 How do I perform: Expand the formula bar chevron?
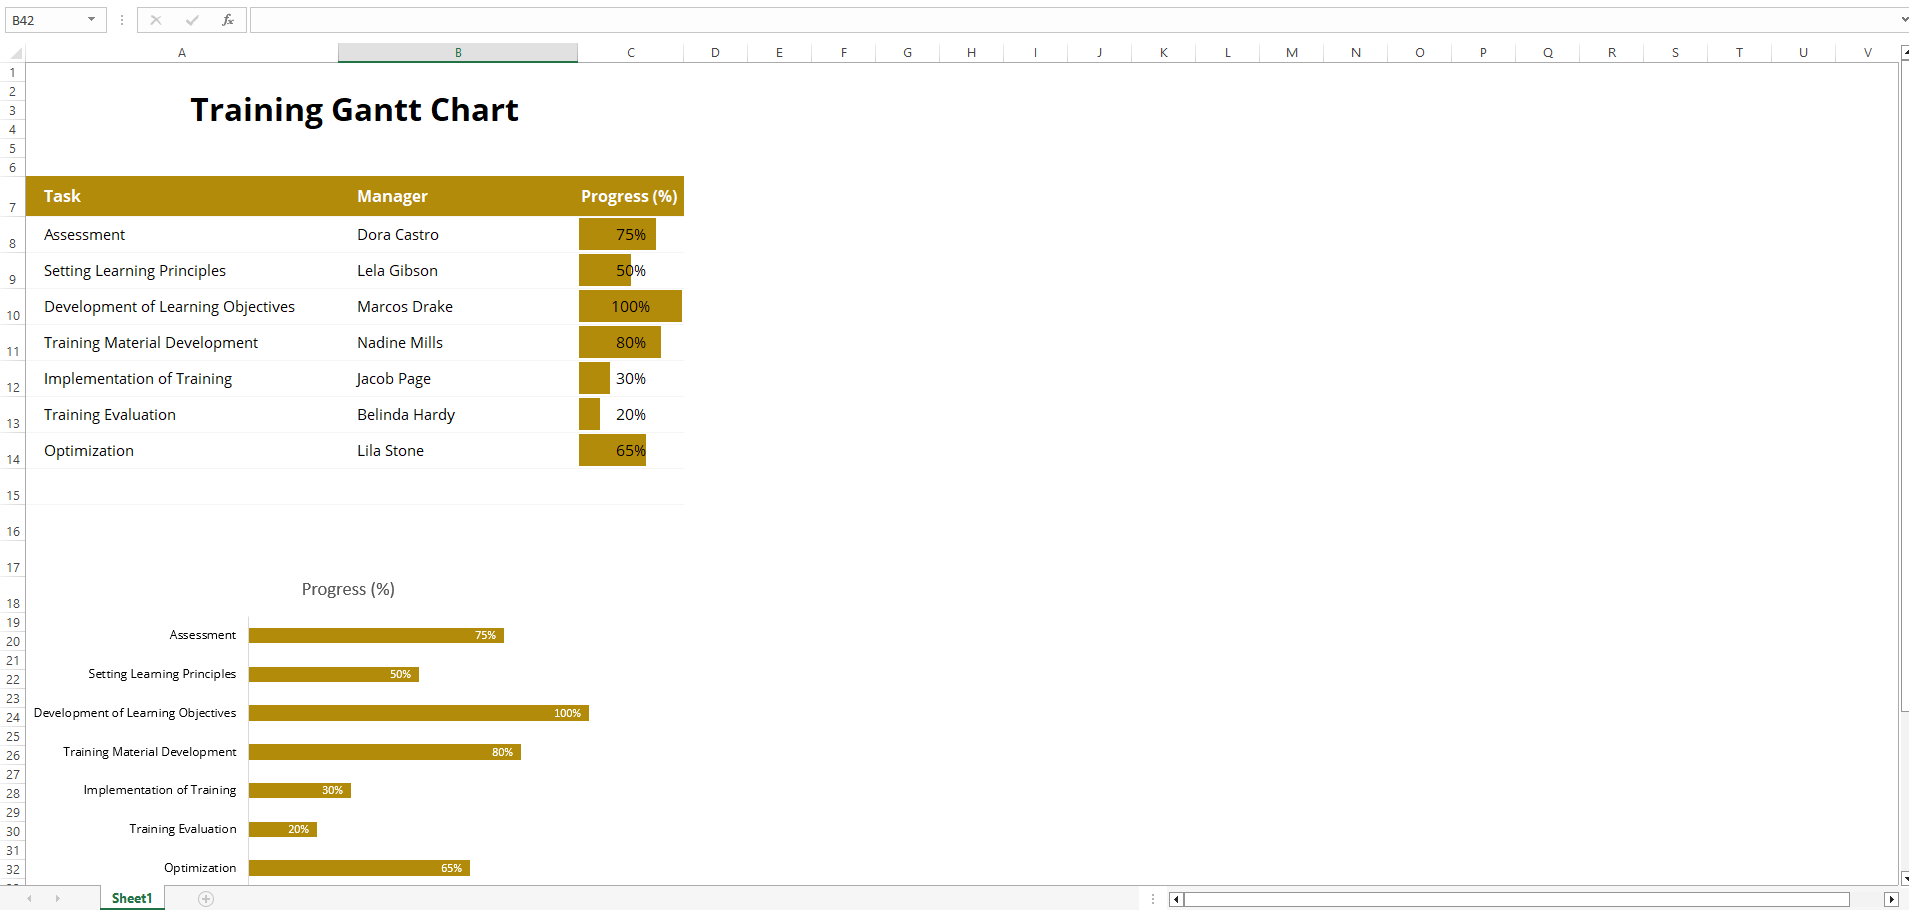coord(1903,20)
